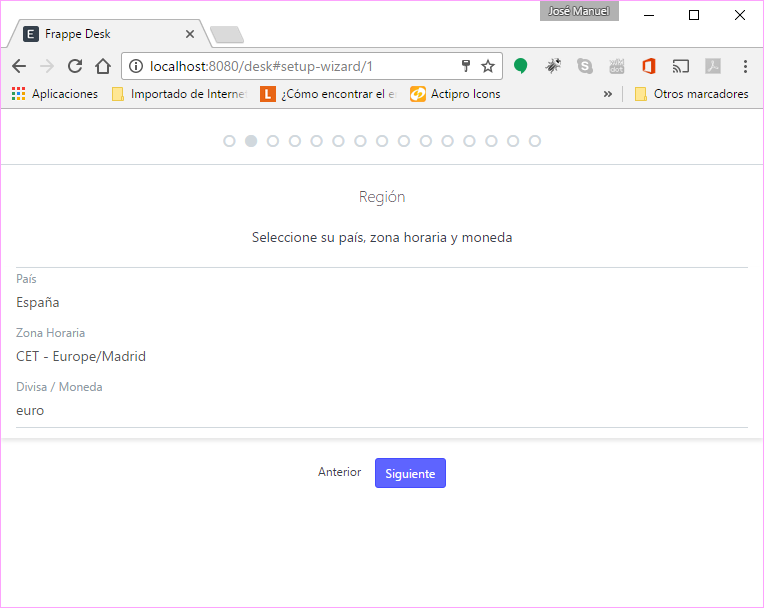Open the Skype extension icon
The image size is (764, 608).
(585, 66)
